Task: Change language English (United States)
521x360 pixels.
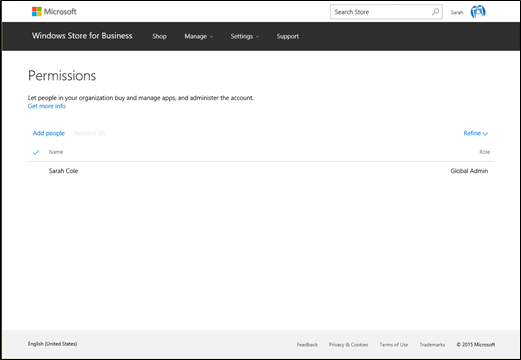Action: tap(52, 344)
